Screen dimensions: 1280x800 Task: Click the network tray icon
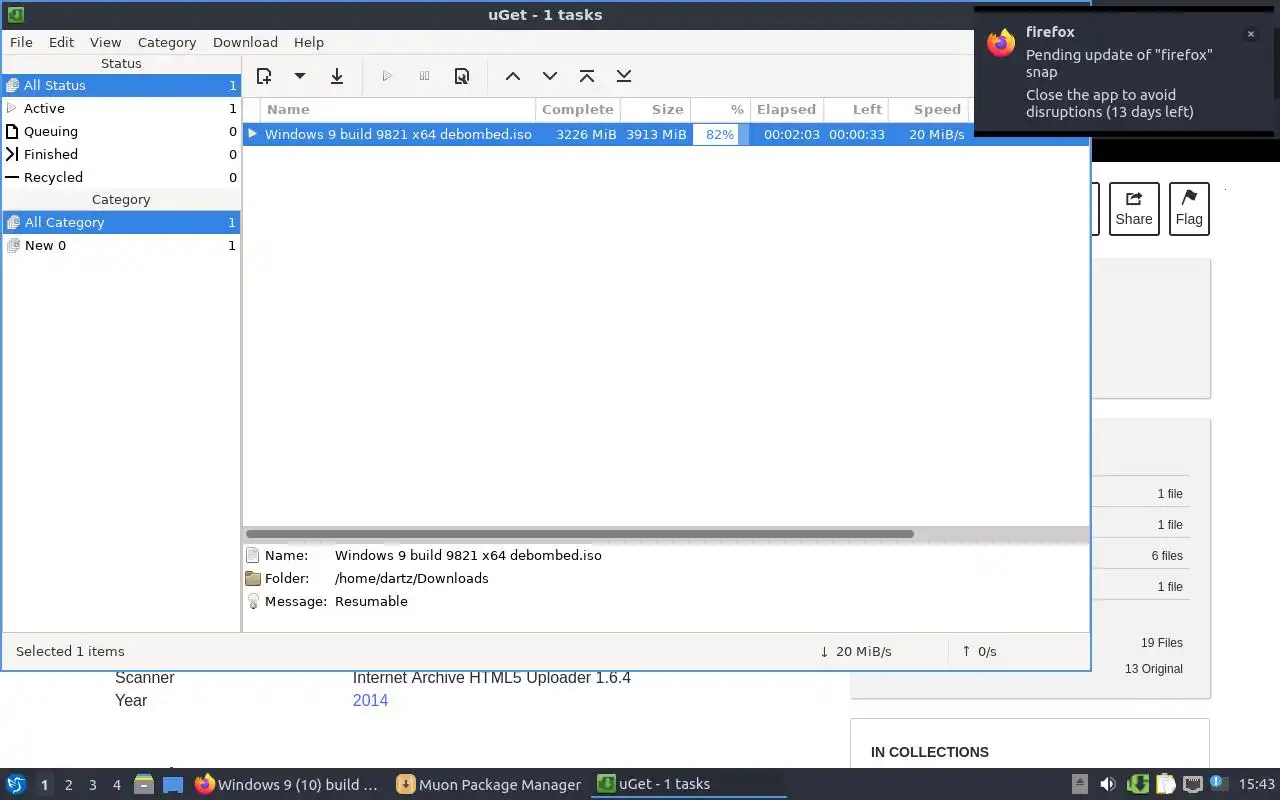(1192, 784)
